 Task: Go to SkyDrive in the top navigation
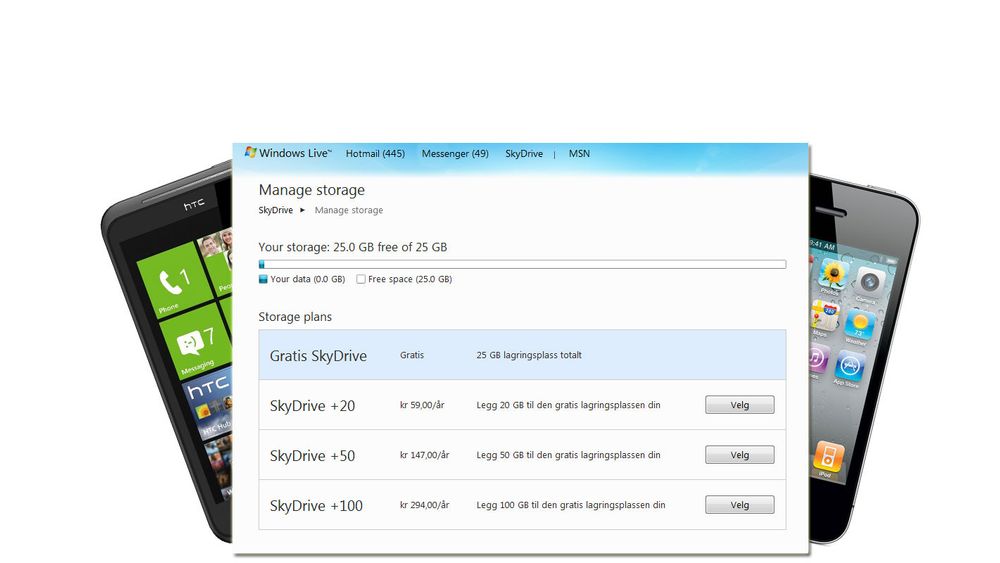point(524,154)
